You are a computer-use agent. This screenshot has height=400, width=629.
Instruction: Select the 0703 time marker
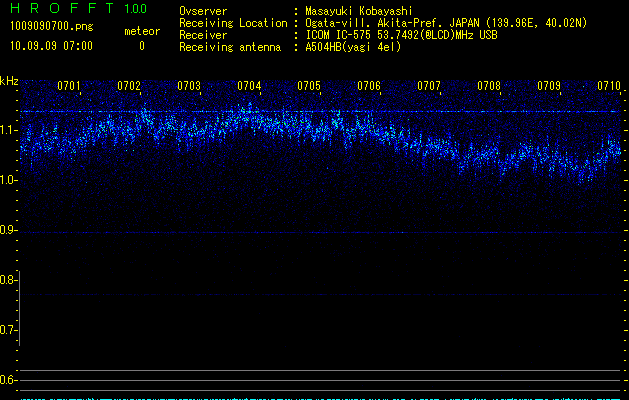pos(189,86)
